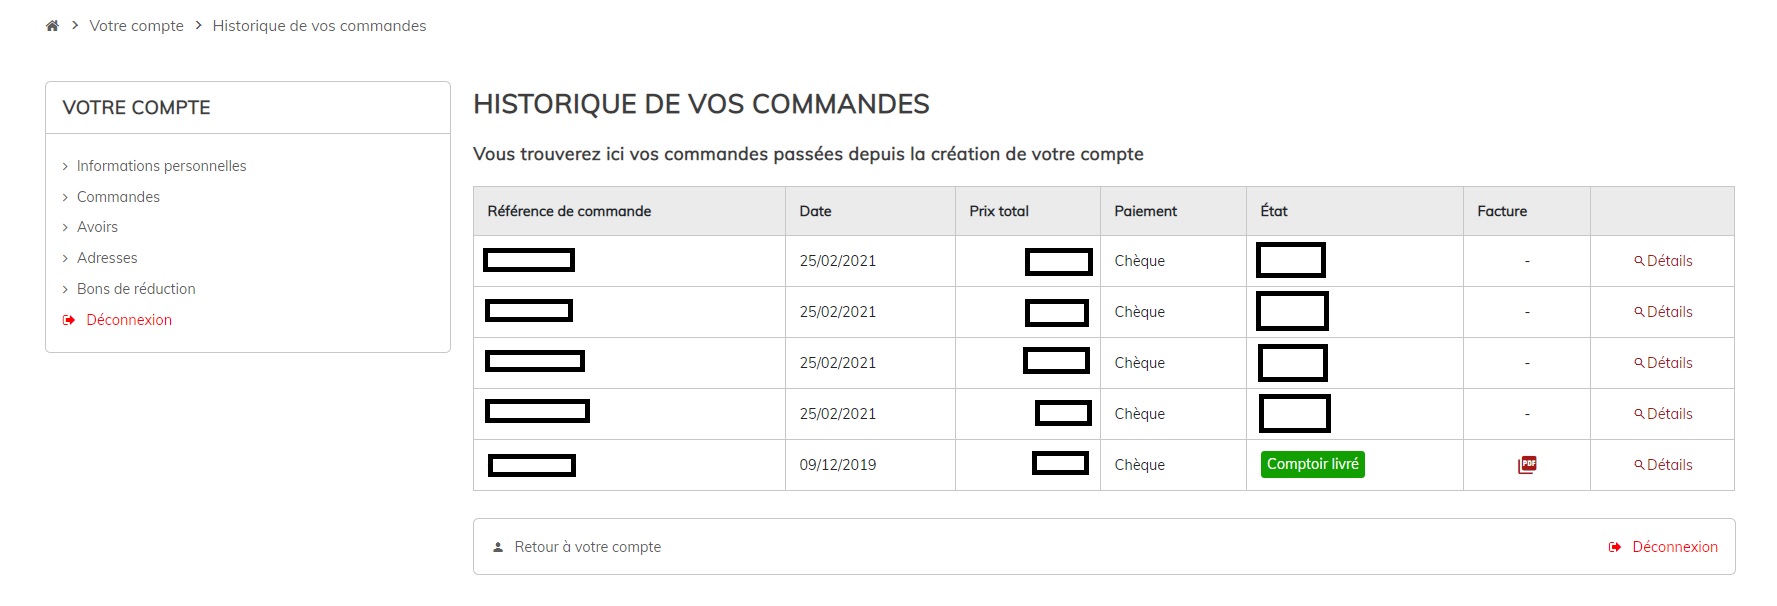The image size is (1777, 606).
Task: Click the home icon in the breadcrumb
Action: (51, 25)
